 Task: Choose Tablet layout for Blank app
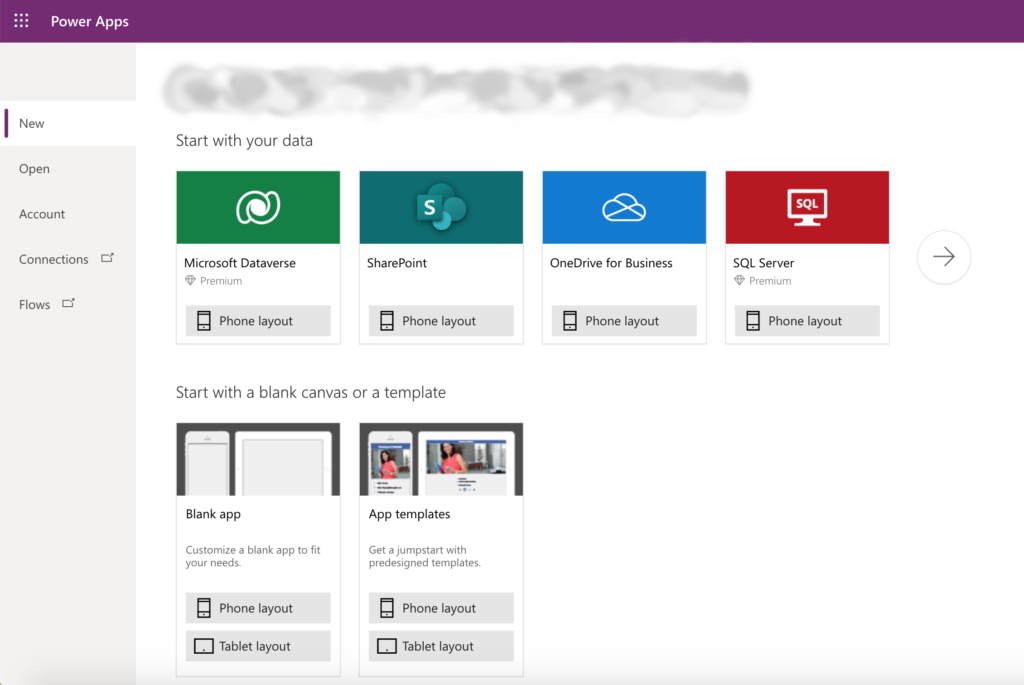pyautogui.click(x=258, y=646)
